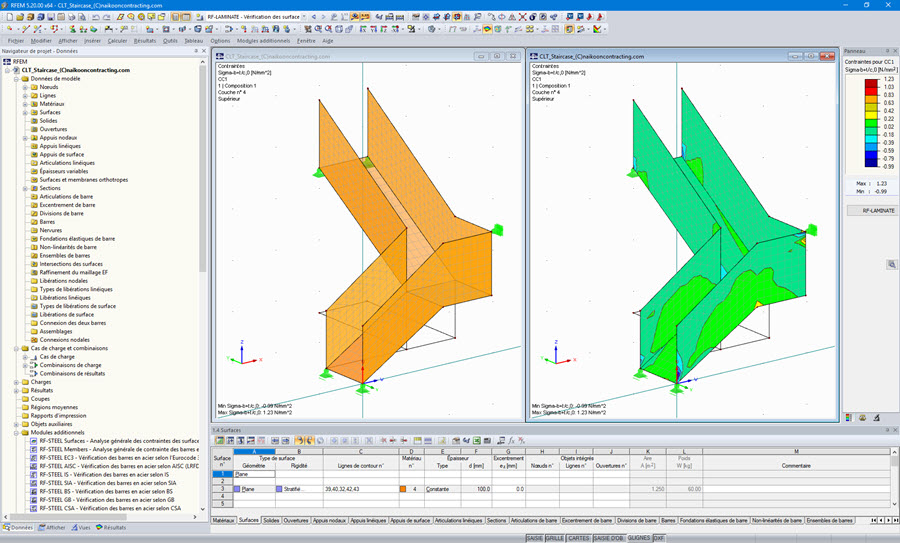The image size is (900, 543).
Task: Collapse the Modules additionnels tree node
Action: click(x=16, y=433)
